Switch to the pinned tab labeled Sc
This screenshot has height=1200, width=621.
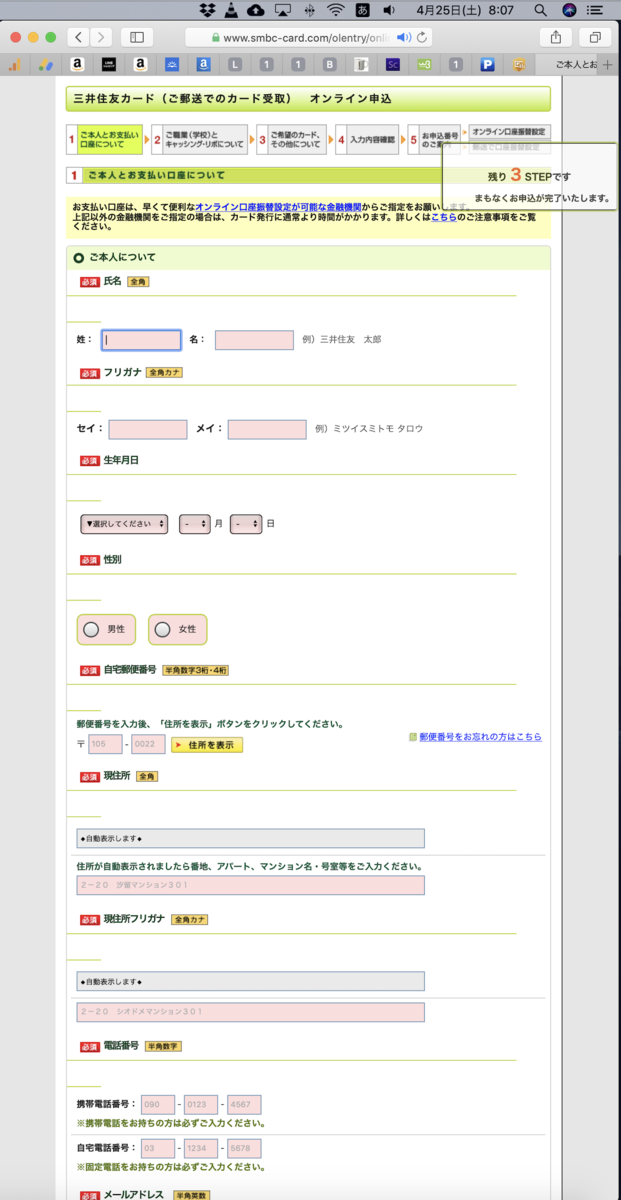point(393,64)
